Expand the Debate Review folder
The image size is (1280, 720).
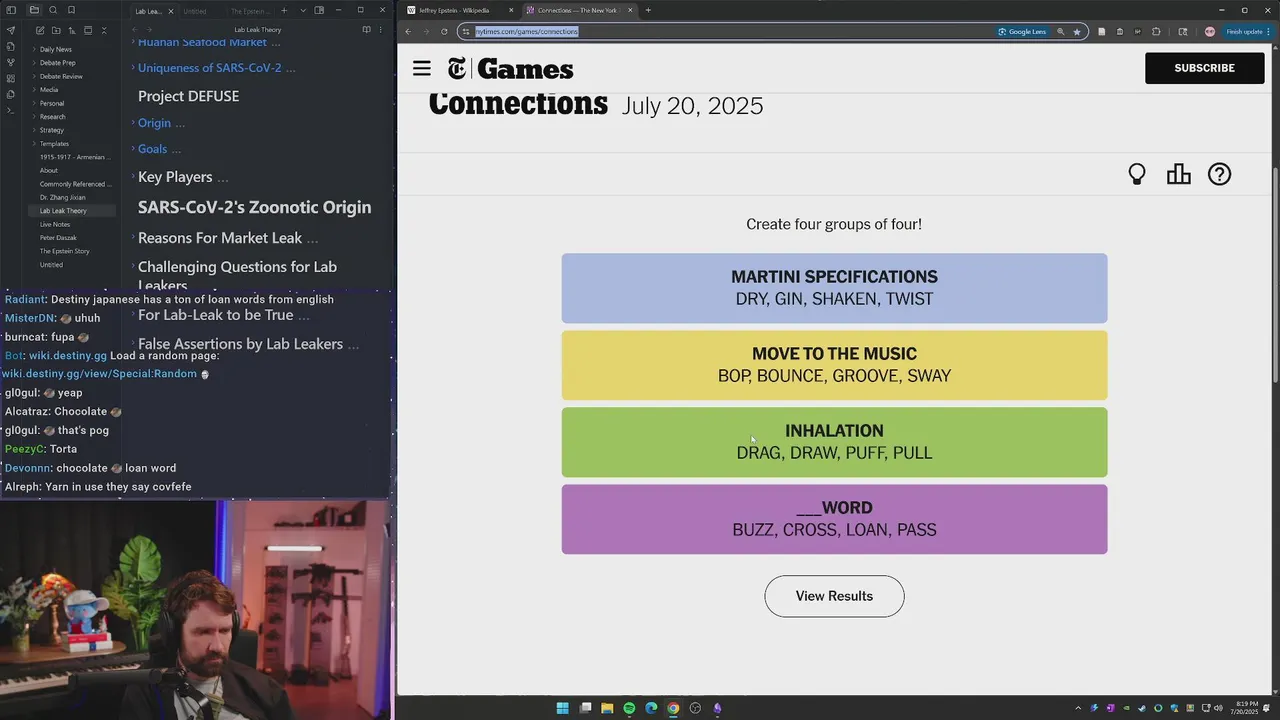coord(34,76)
